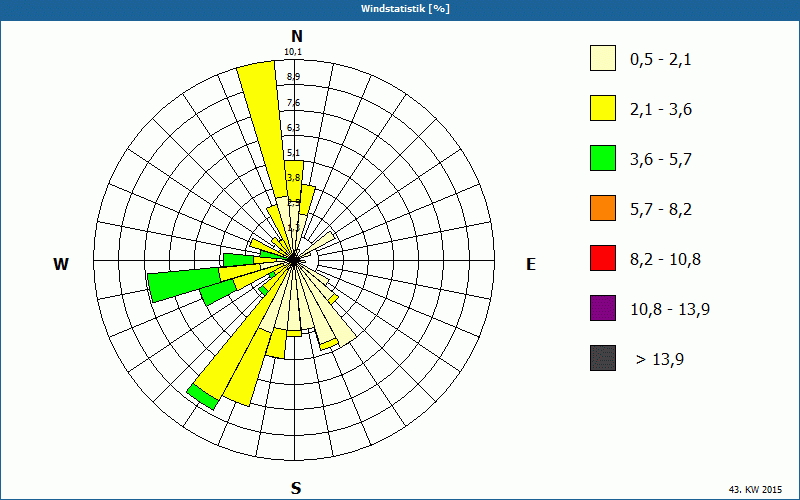Image resolution: width=800 pixels, height=500 pixels.
Task: Click the purple 10,8 - 13,9 legend swatch
Action: click(603, 308)
